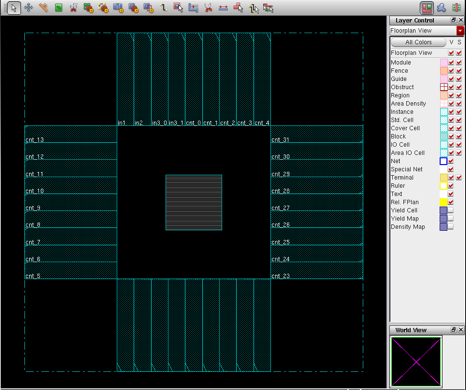Toggle Instance visibility checkbox
Viewport: 467px width, 391px height.
click(451, 112)
